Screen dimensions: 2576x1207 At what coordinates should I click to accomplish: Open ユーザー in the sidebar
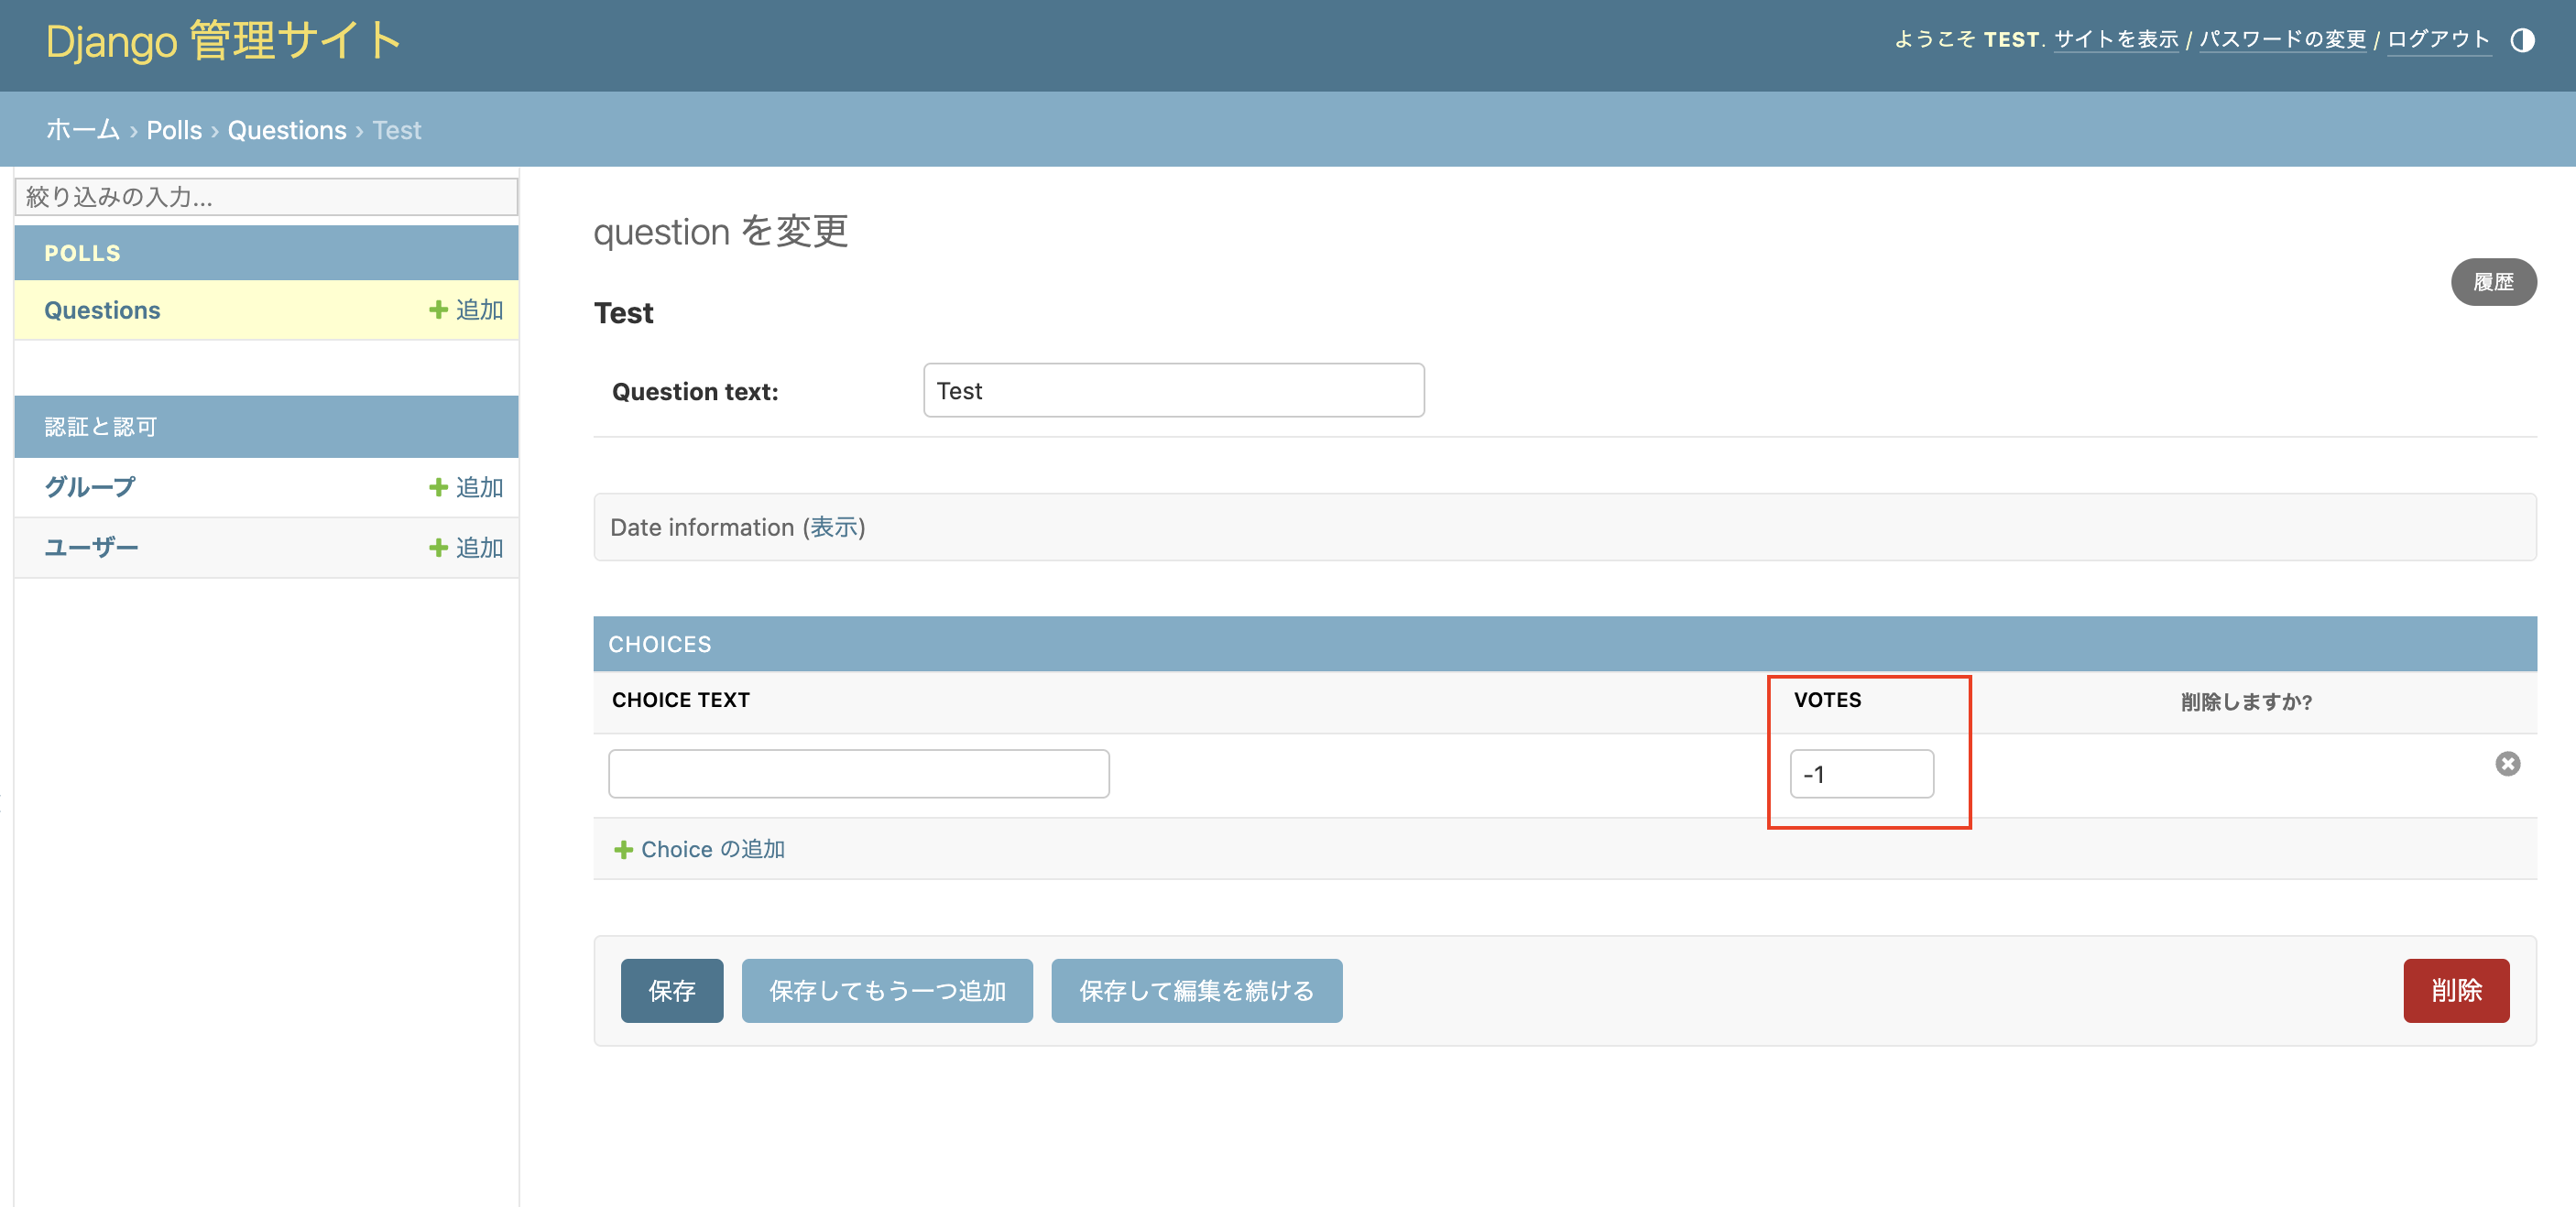point(91,548)
